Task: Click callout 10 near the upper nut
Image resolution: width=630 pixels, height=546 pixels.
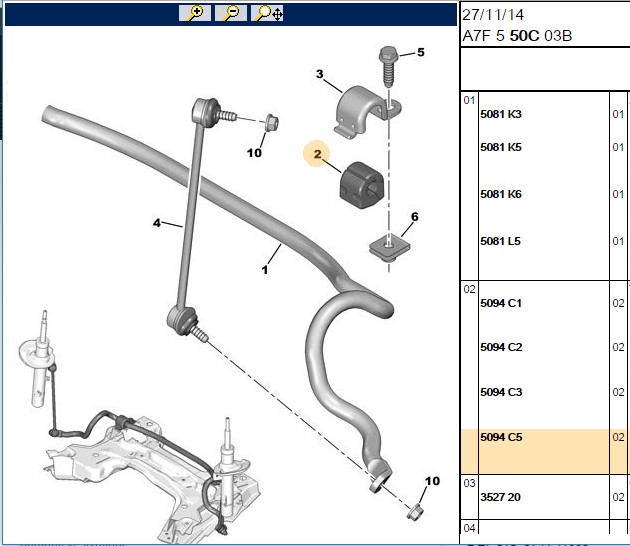Action: pos(254,153)
